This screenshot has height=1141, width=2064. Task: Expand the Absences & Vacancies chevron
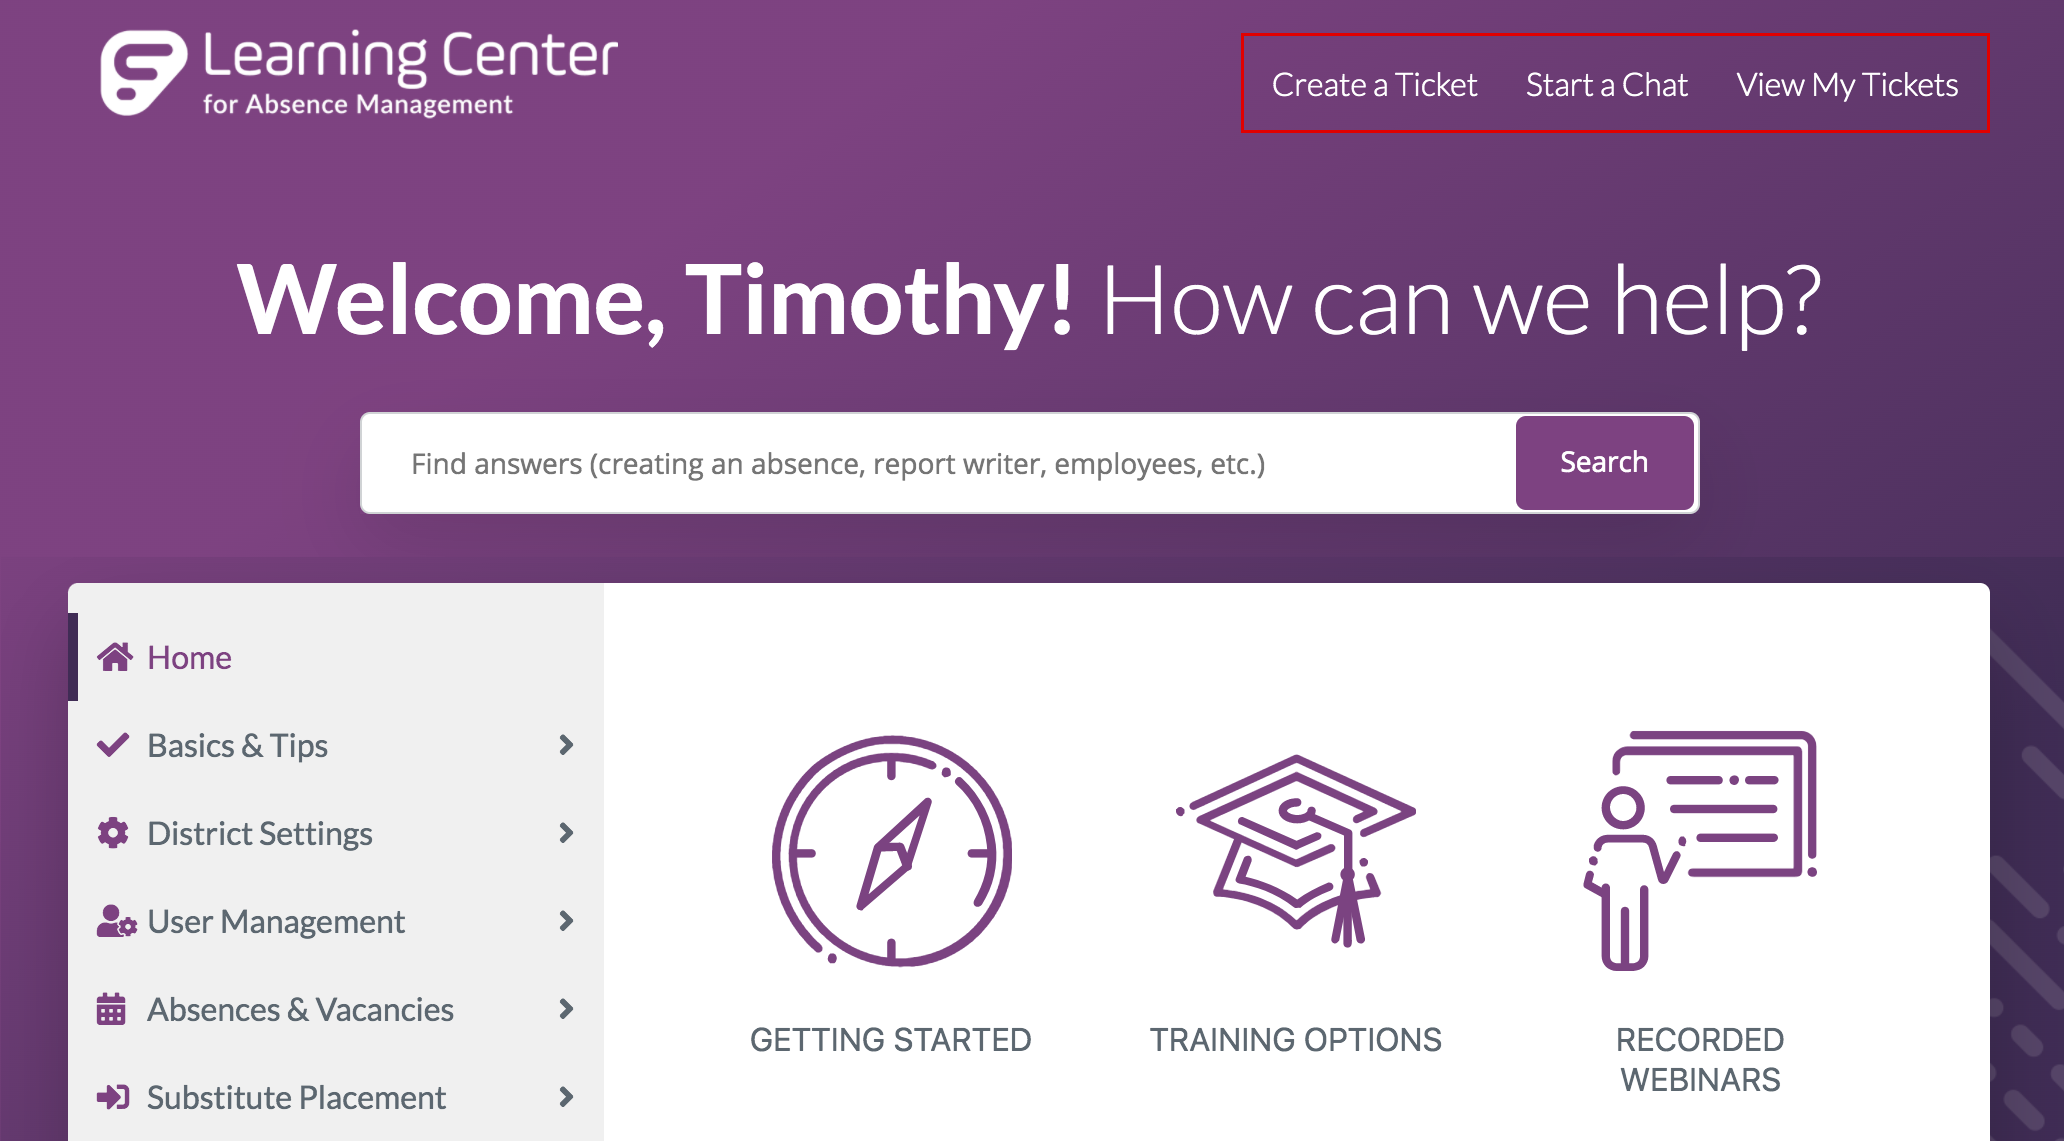566,1009
